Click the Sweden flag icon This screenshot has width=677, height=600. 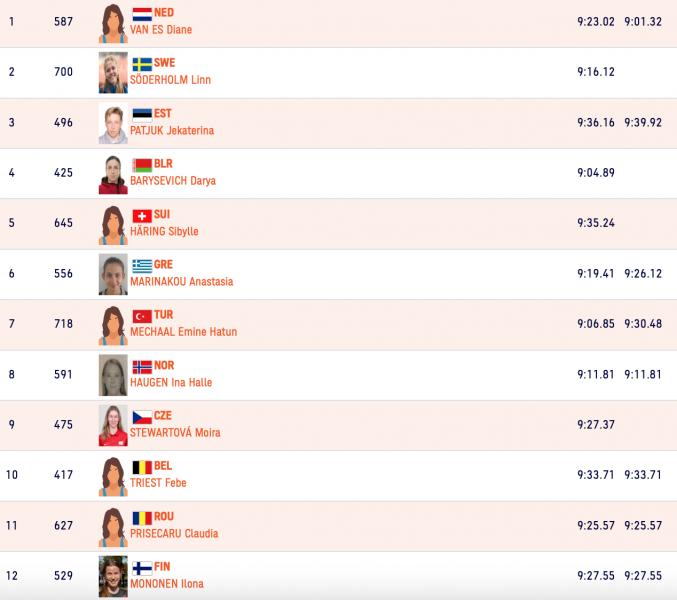(x=142, y=63)
